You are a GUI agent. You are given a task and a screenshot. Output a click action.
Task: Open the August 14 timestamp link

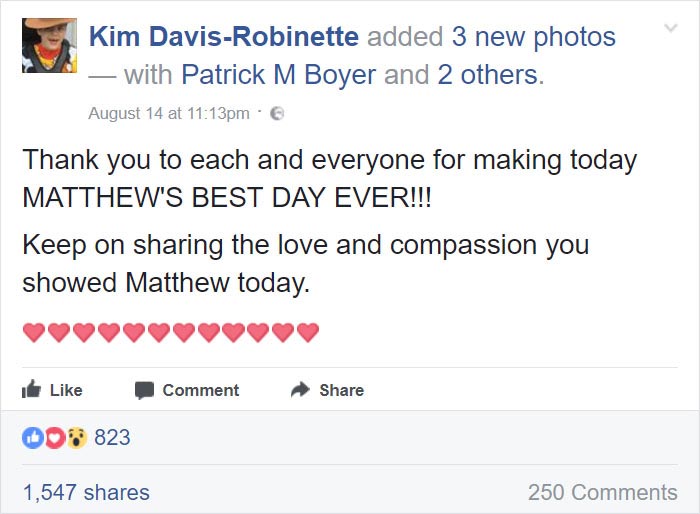coord(169,114)
